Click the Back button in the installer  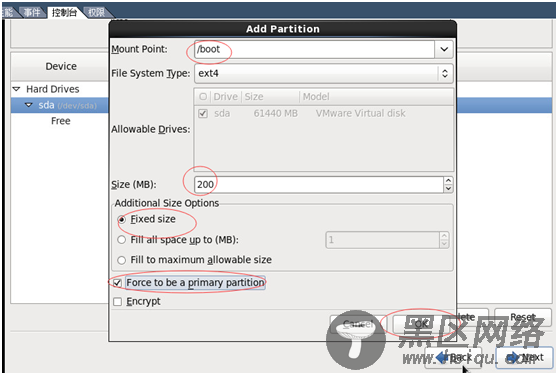coord(454,357)
